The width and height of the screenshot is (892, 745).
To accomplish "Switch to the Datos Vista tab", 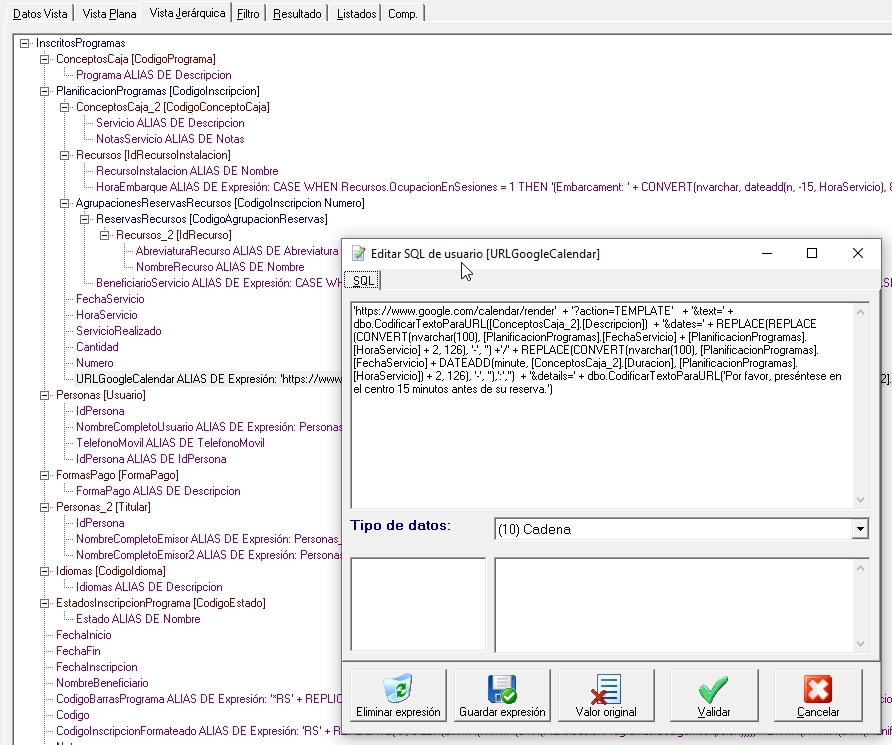I will (40, 14).
